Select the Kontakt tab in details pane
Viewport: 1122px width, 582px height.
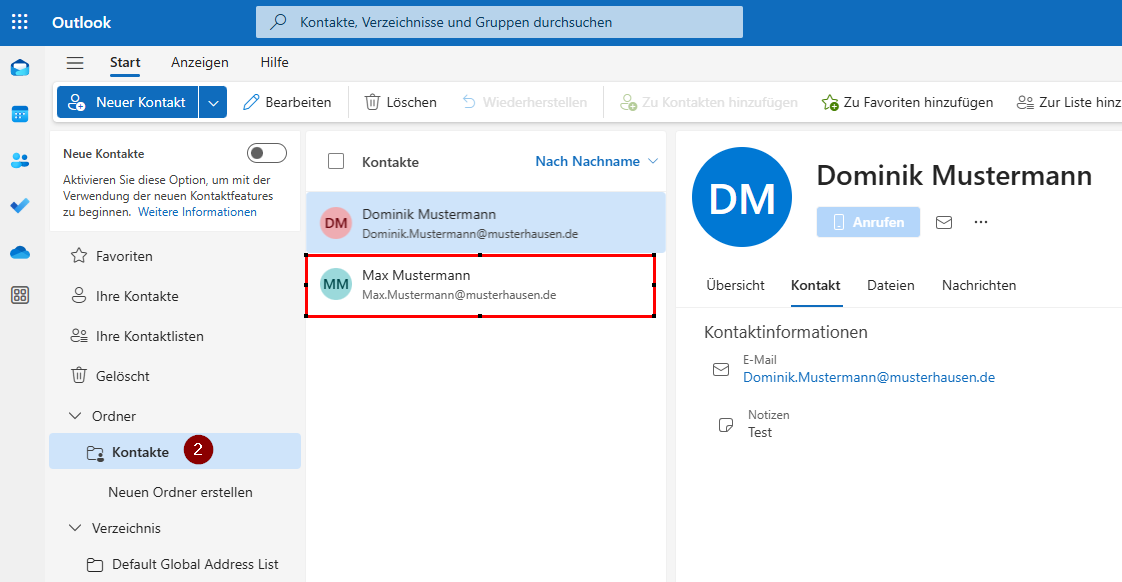click(816, 285)
